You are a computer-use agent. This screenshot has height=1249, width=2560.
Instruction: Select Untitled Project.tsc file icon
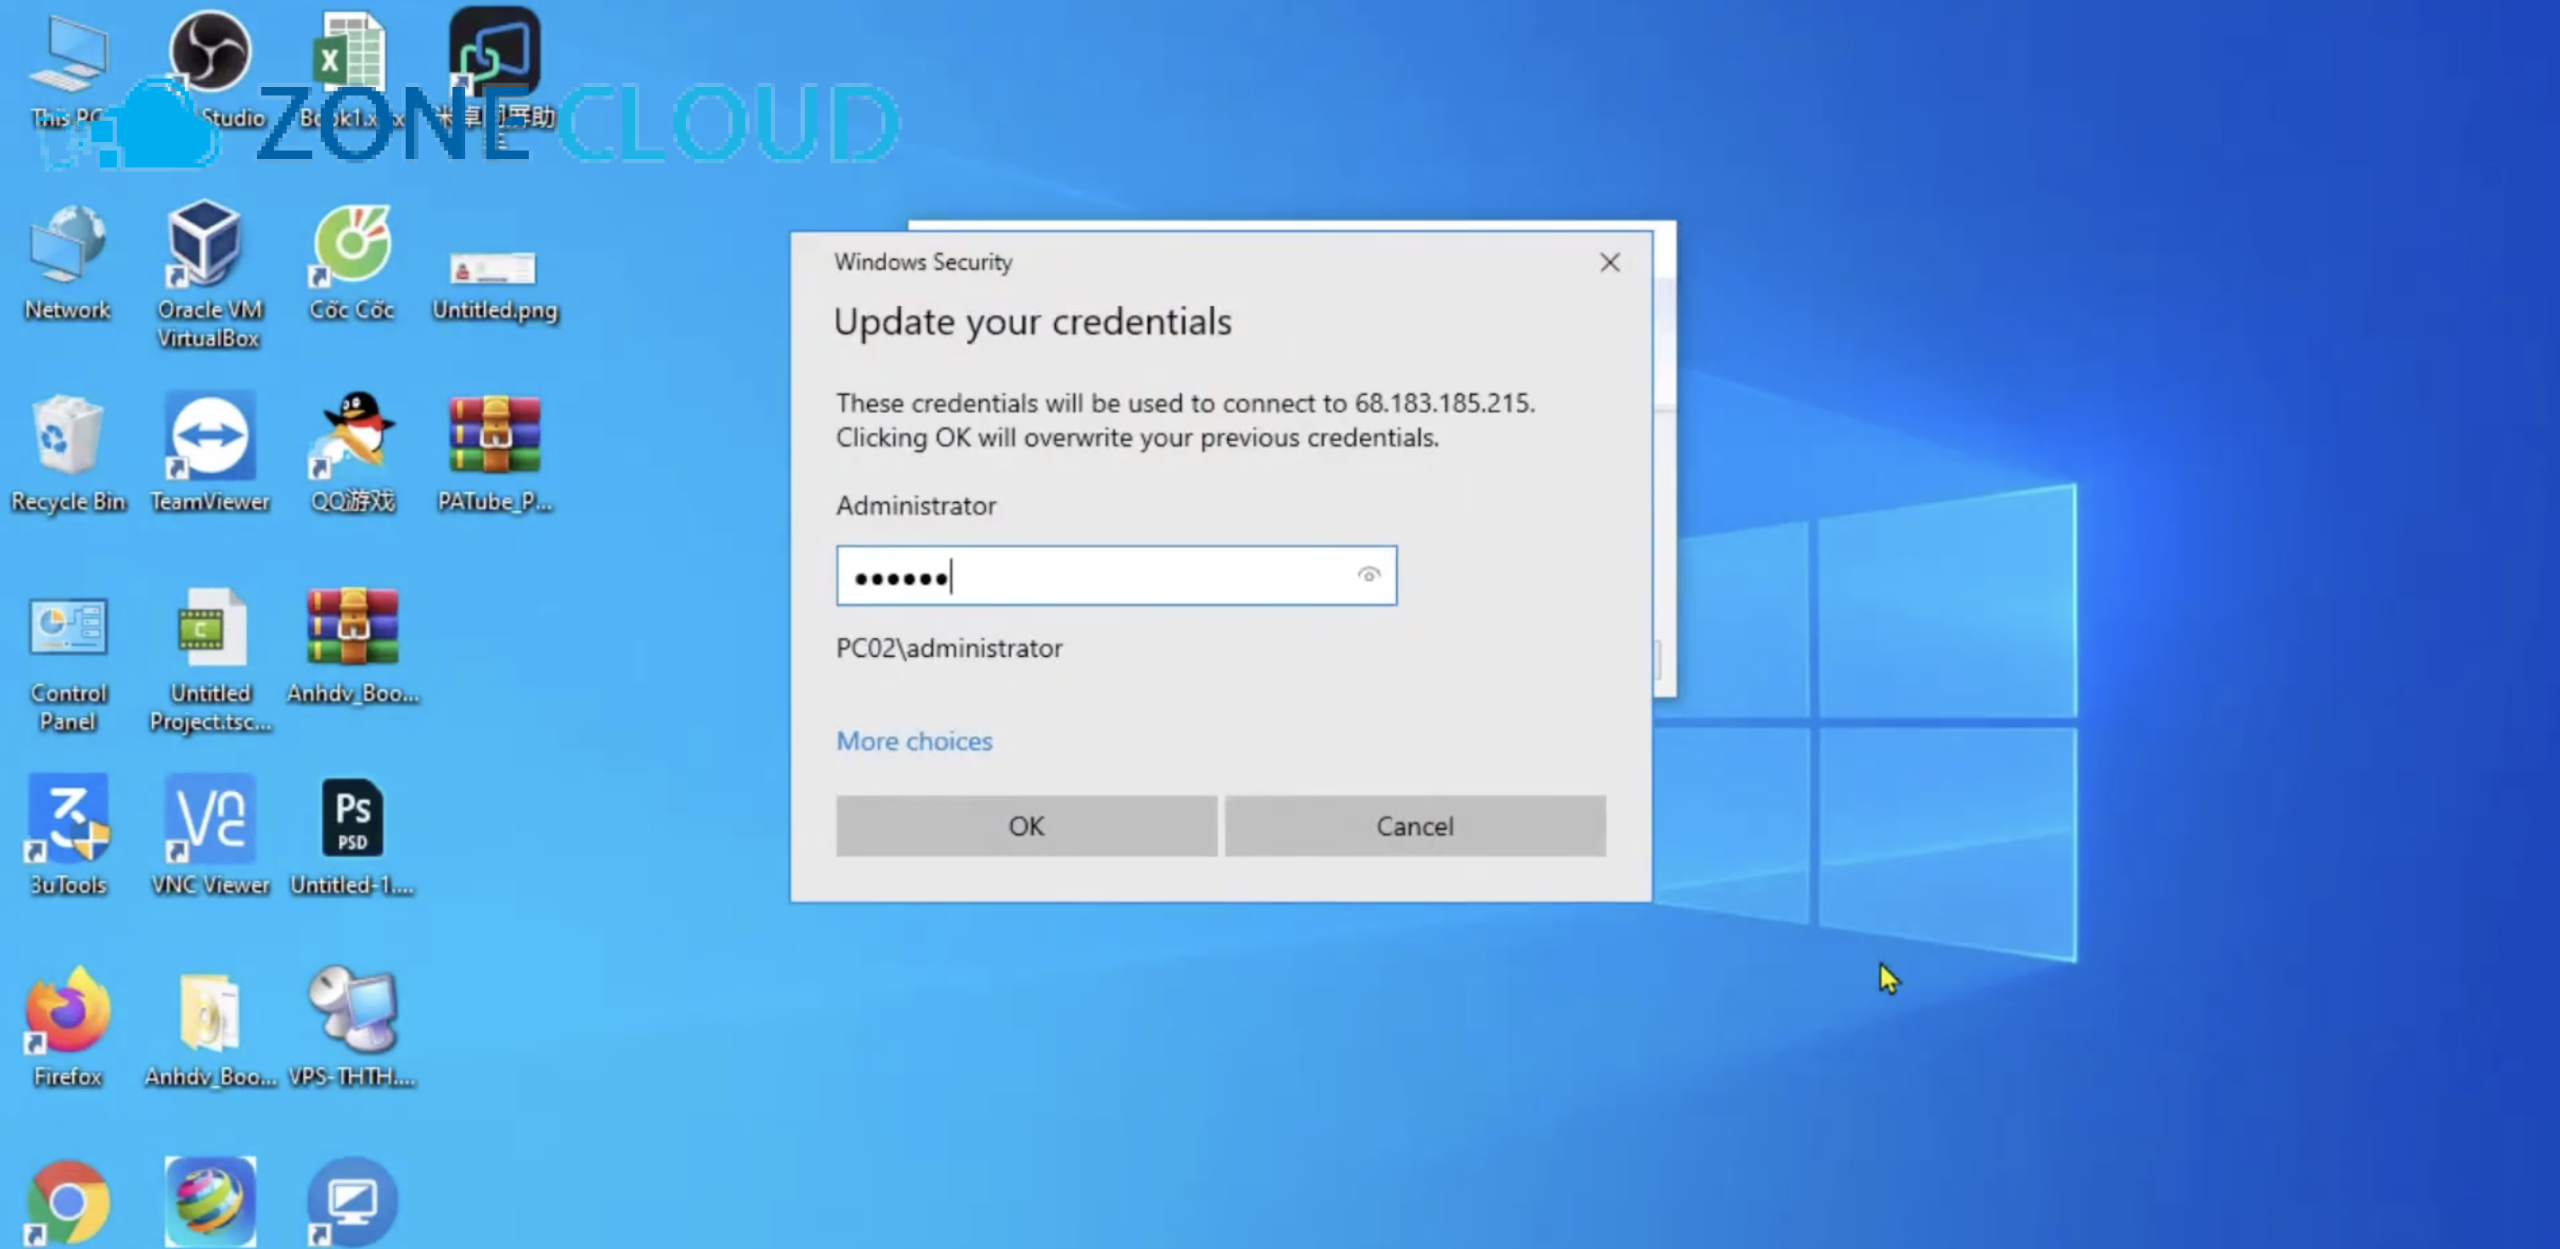click(210, 662)
